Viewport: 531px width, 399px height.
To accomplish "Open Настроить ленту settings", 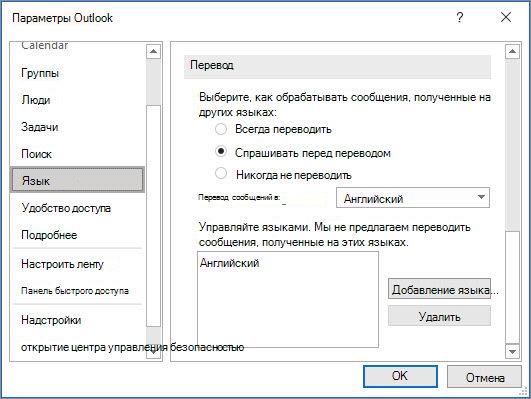I will point(62,264).
